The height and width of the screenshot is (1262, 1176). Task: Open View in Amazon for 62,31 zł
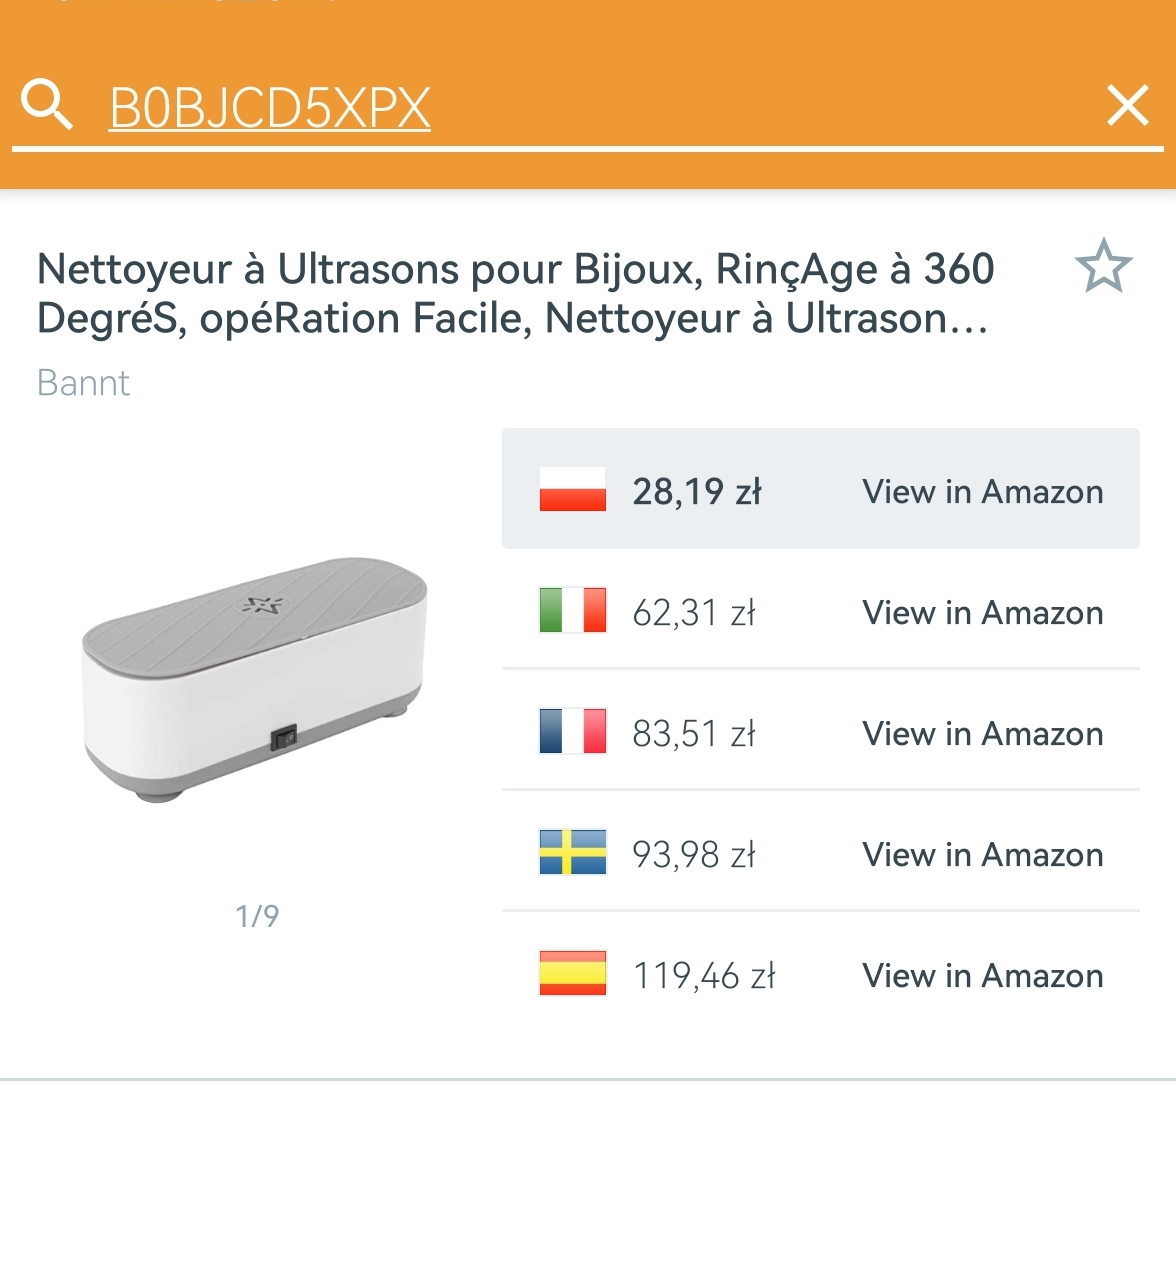pyautogui.click(x=982, y=613)
